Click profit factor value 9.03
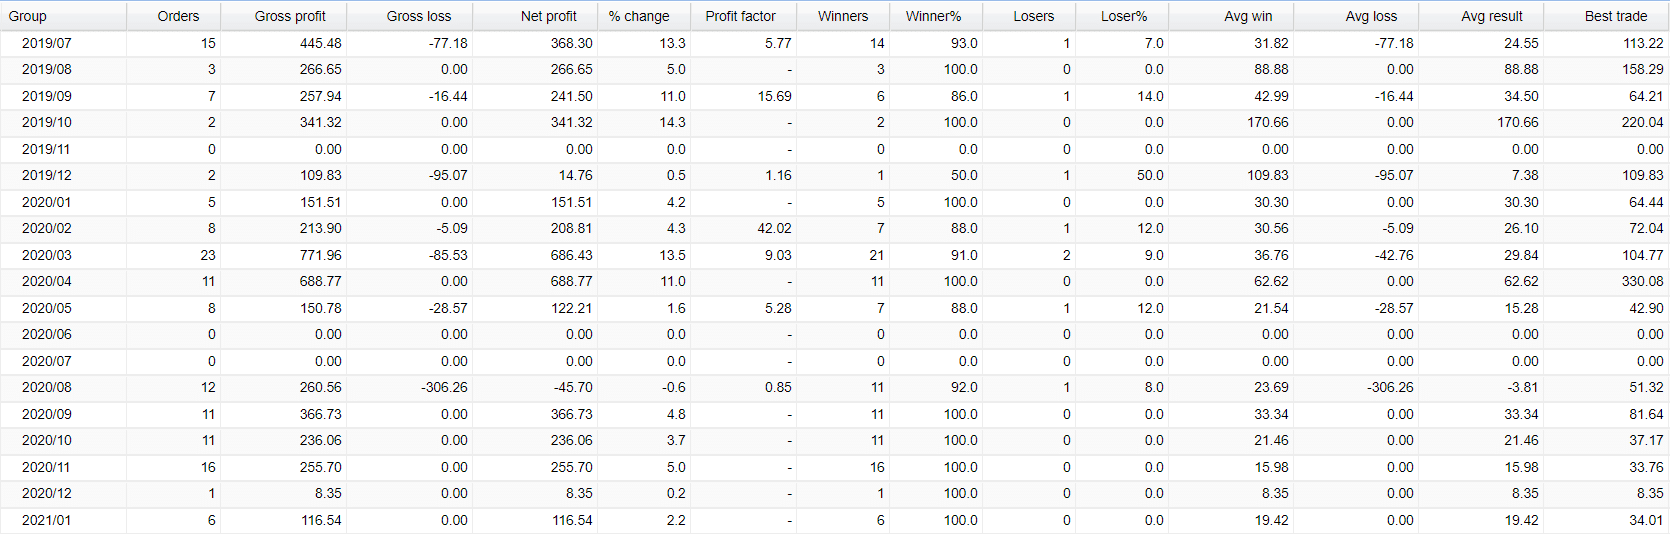The width and height of the screenshot is (1670, 536). pyautogui.click(x=778, y=255)
